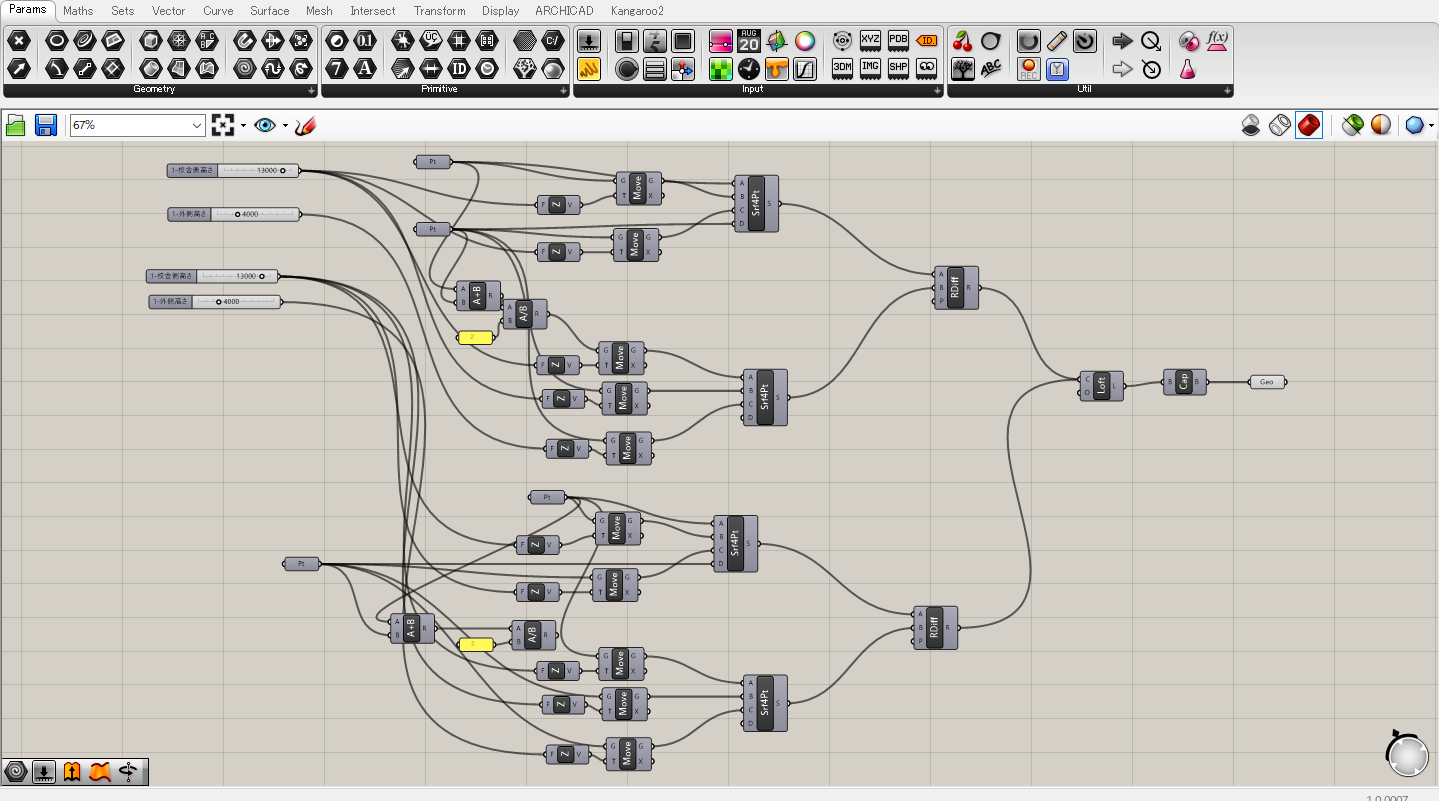The height and width of the screenshot is (801, 1439).
Task: Open the dropdown arrow beside the eye icon
Action: coord(285,126)
